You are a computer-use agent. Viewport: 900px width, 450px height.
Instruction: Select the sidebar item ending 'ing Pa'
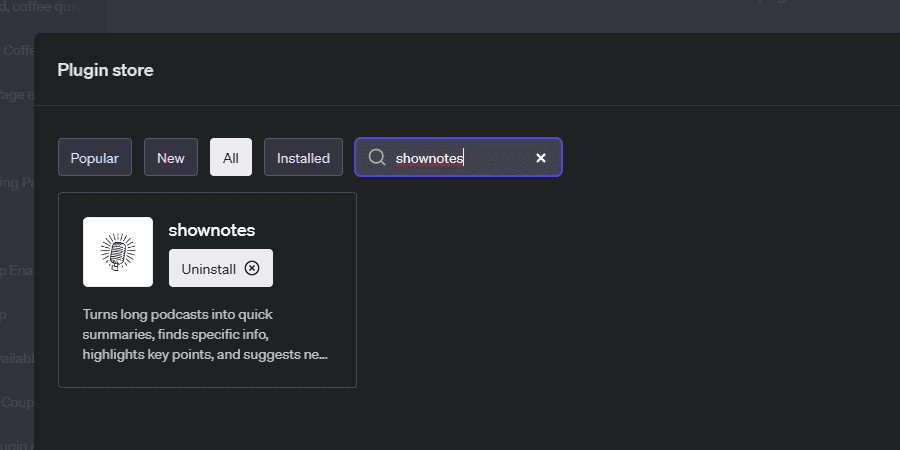[17, 183]
